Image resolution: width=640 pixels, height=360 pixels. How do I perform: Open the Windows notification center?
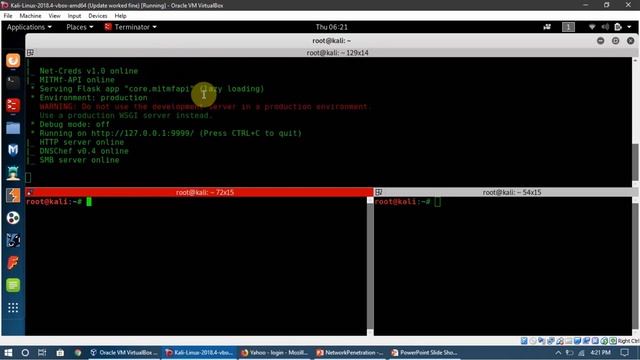pos(624,353)
